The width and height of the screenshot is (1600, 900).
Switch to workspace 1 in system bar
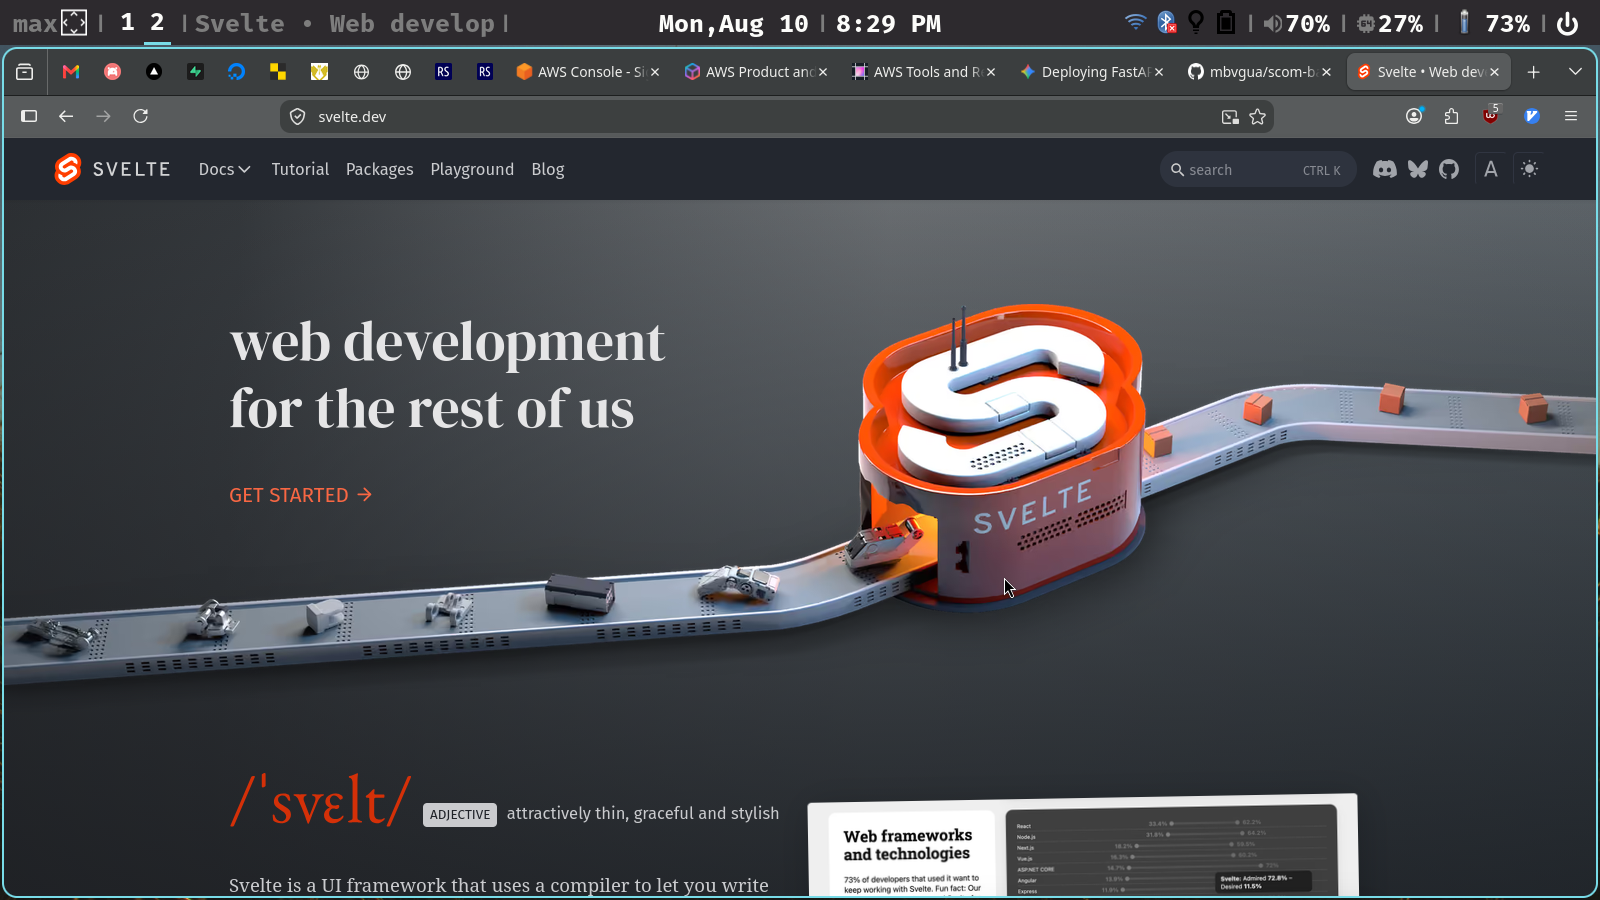pos(127,23)
